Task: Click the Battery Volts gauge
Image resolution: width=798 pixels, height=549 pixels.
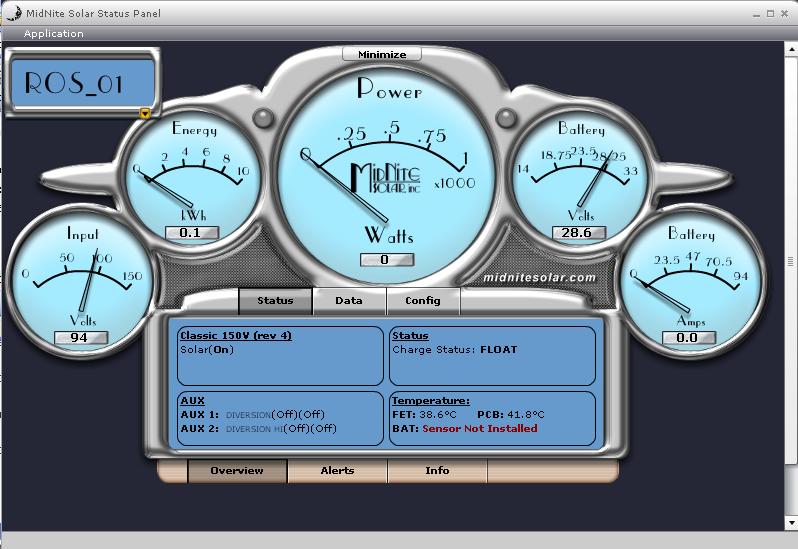Action: 579,180
